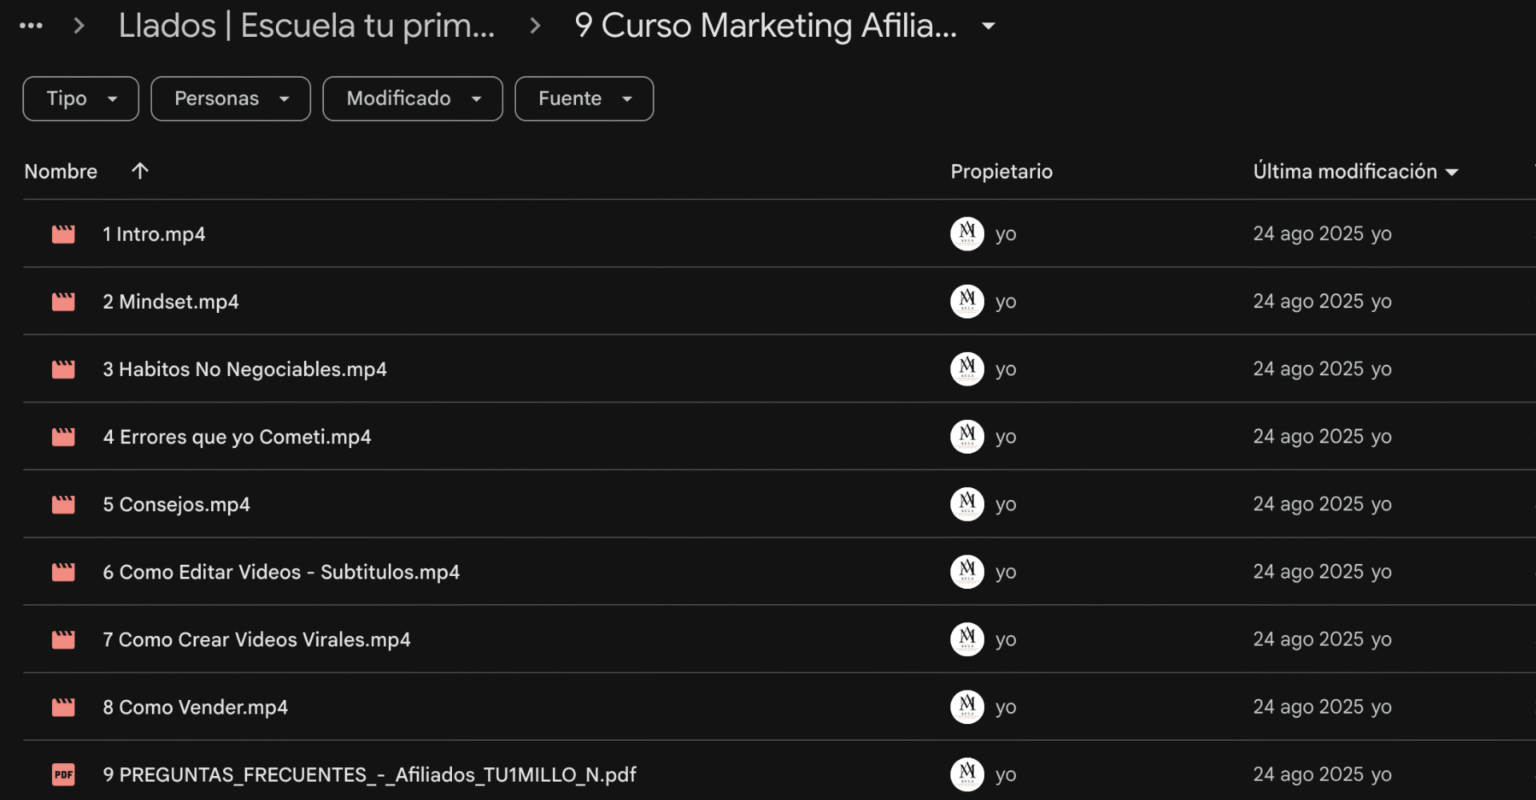Viewport: 1536px width, 800px height.
Task: Expand the Fuente filter dropdown
Action: (x=584, y=99)
